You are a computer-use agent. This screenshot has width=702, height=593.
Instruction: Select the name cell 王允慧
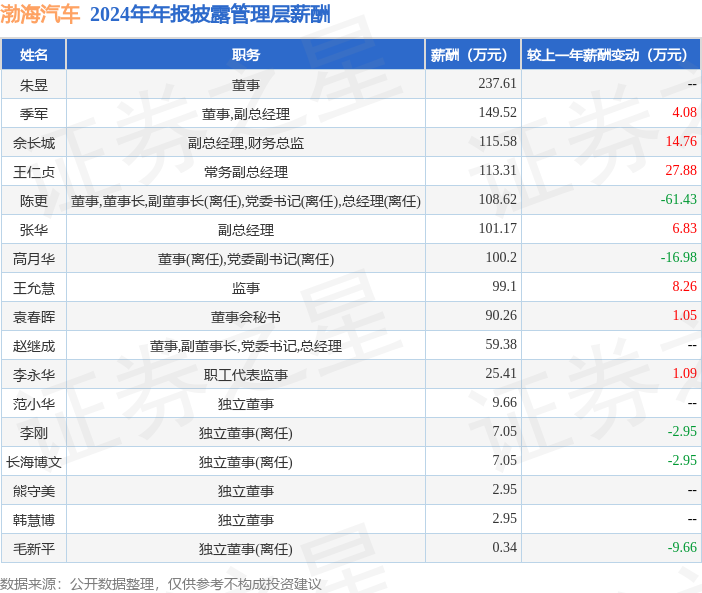(34, 288)
